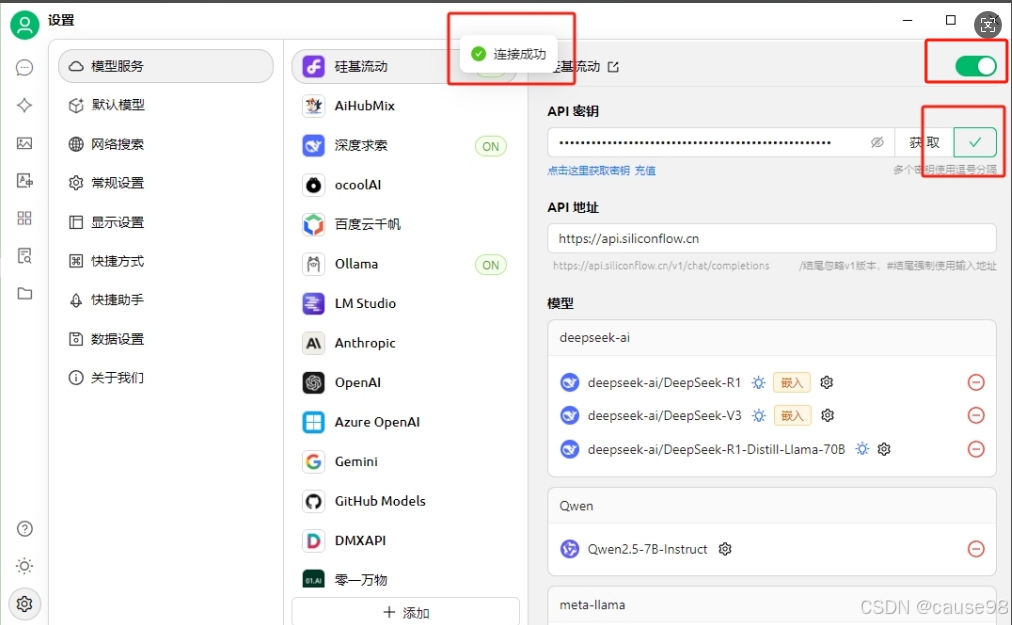Open the settings gear in sidebar
The width and height of the screenshot is (1012, 625).
(x=25, y=604)
